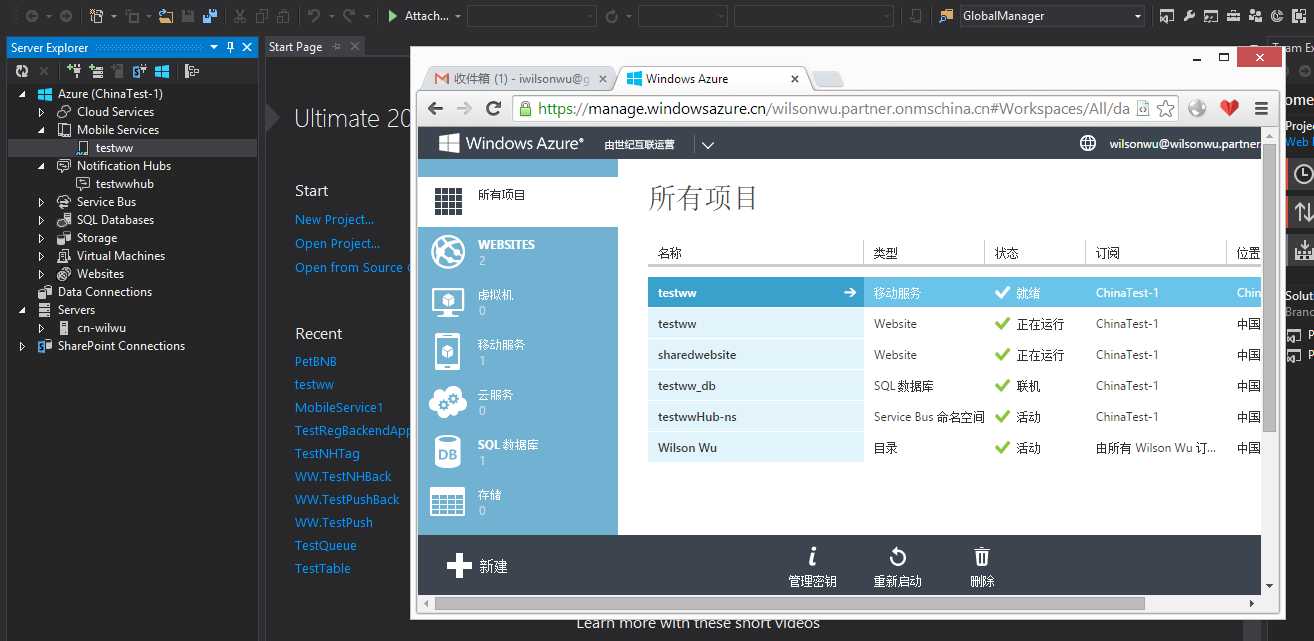
Task: Toggle pin on the Start Page tab
Action: [337, 47]
